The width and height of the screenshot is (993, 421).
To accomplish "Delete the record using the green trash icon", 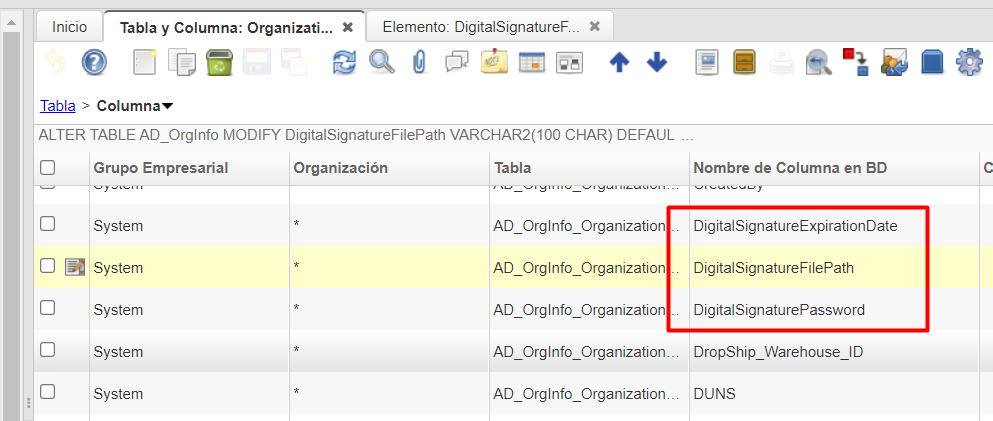I will tap(219, 64).
